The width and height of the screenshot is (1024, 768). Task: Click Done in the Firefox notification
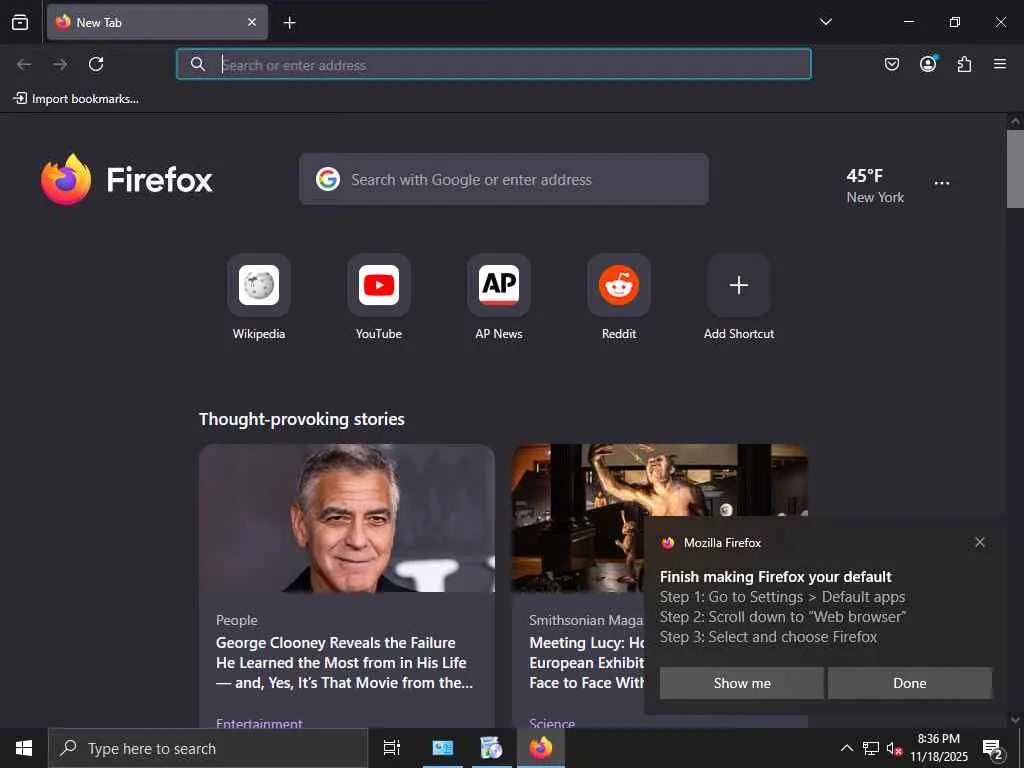coord(910,683)
